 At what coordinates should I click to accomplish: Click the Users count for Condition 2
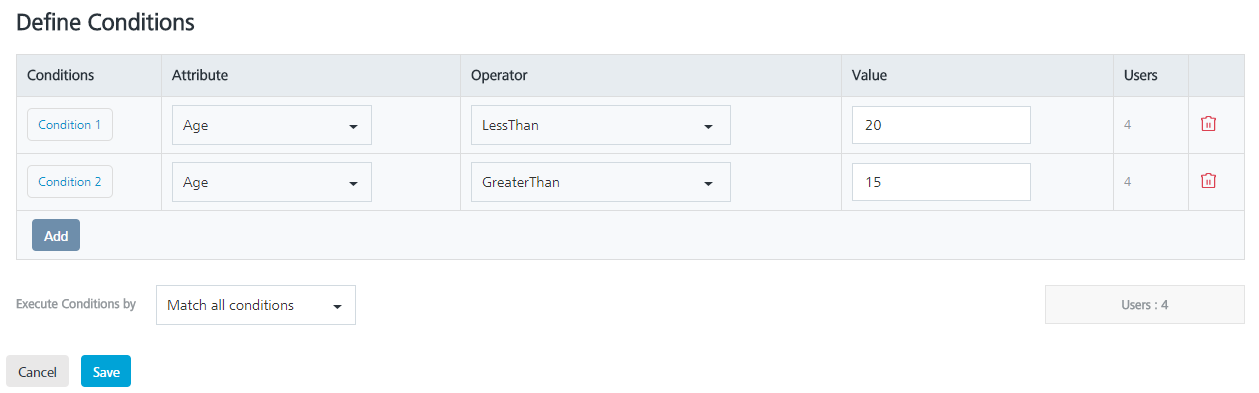click(1128, 182)
